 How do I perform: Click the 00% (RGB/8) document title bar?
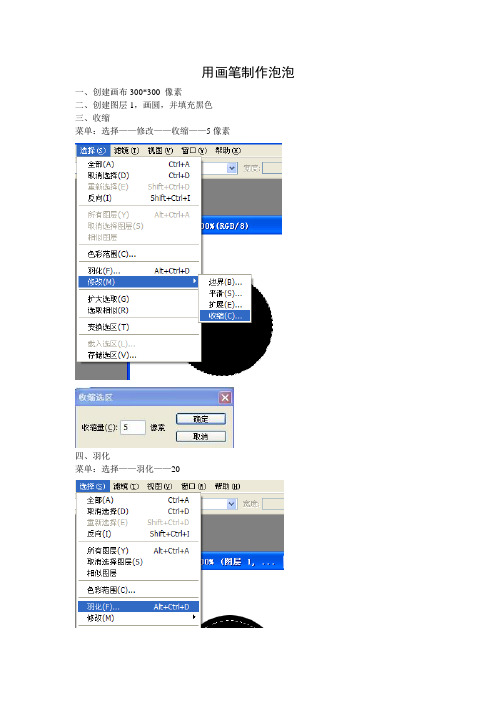click(242, 226)
